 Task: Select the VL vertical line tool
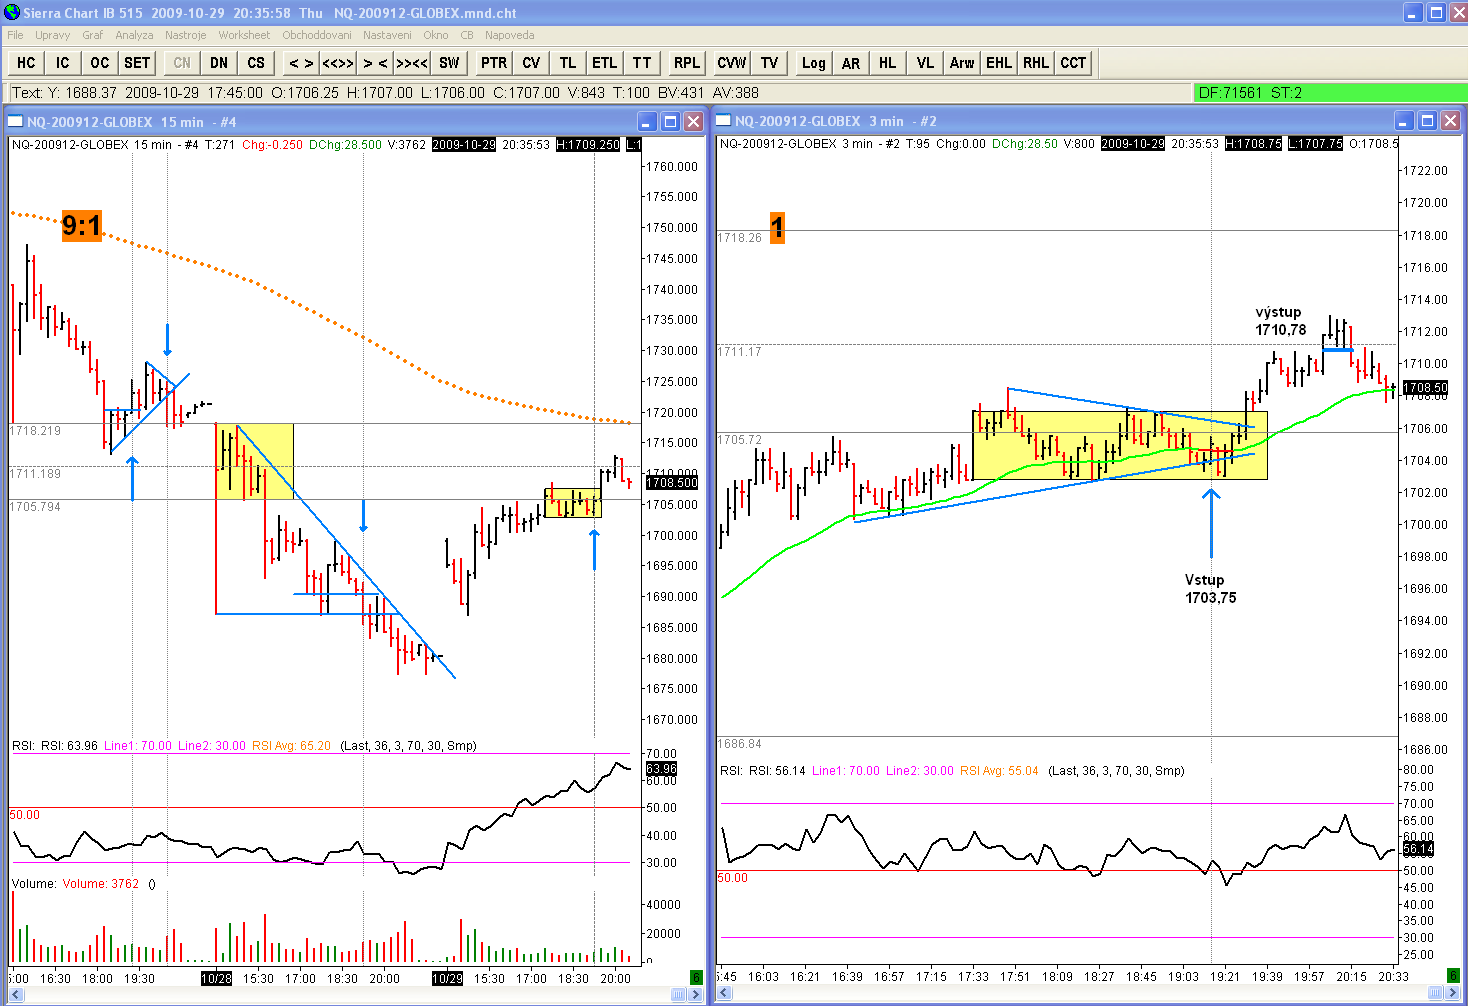tap(925, 63)
